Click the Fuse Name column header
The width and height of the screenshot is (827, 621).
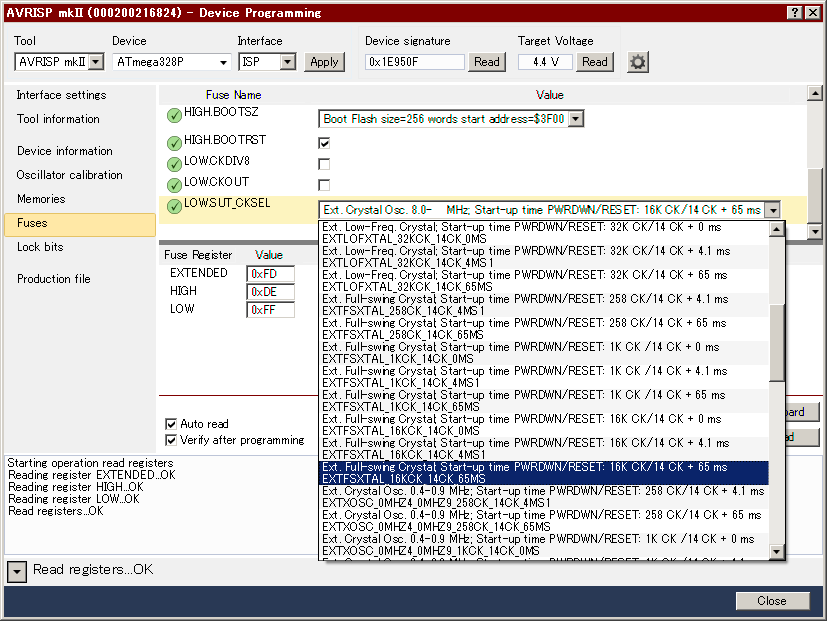pos(234,95)
